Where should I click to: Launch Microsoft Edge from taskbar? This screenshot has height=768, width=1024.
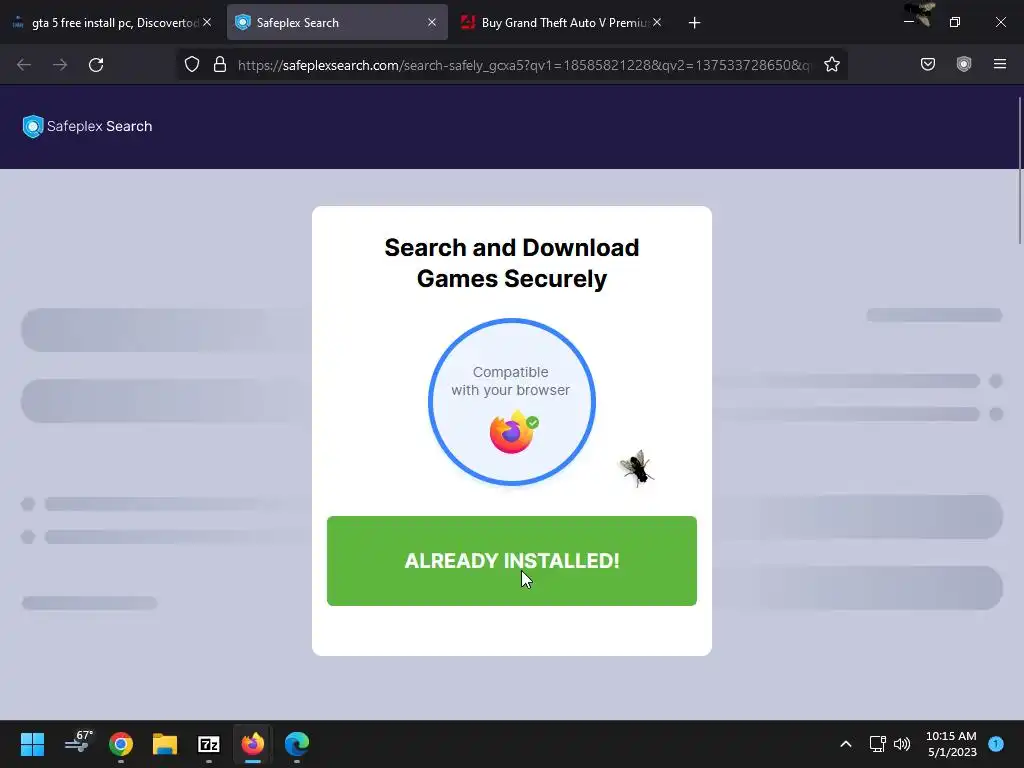(297, 744)
